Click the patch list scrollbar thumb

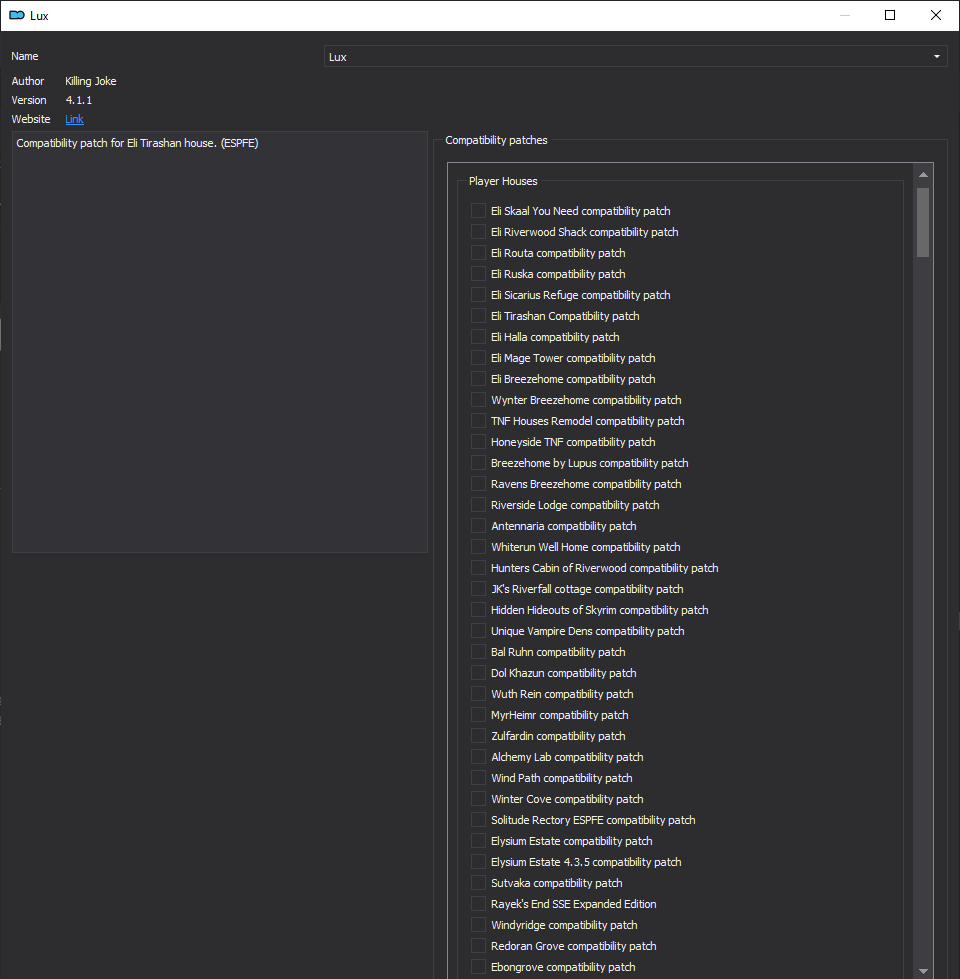tap(923, 222)
